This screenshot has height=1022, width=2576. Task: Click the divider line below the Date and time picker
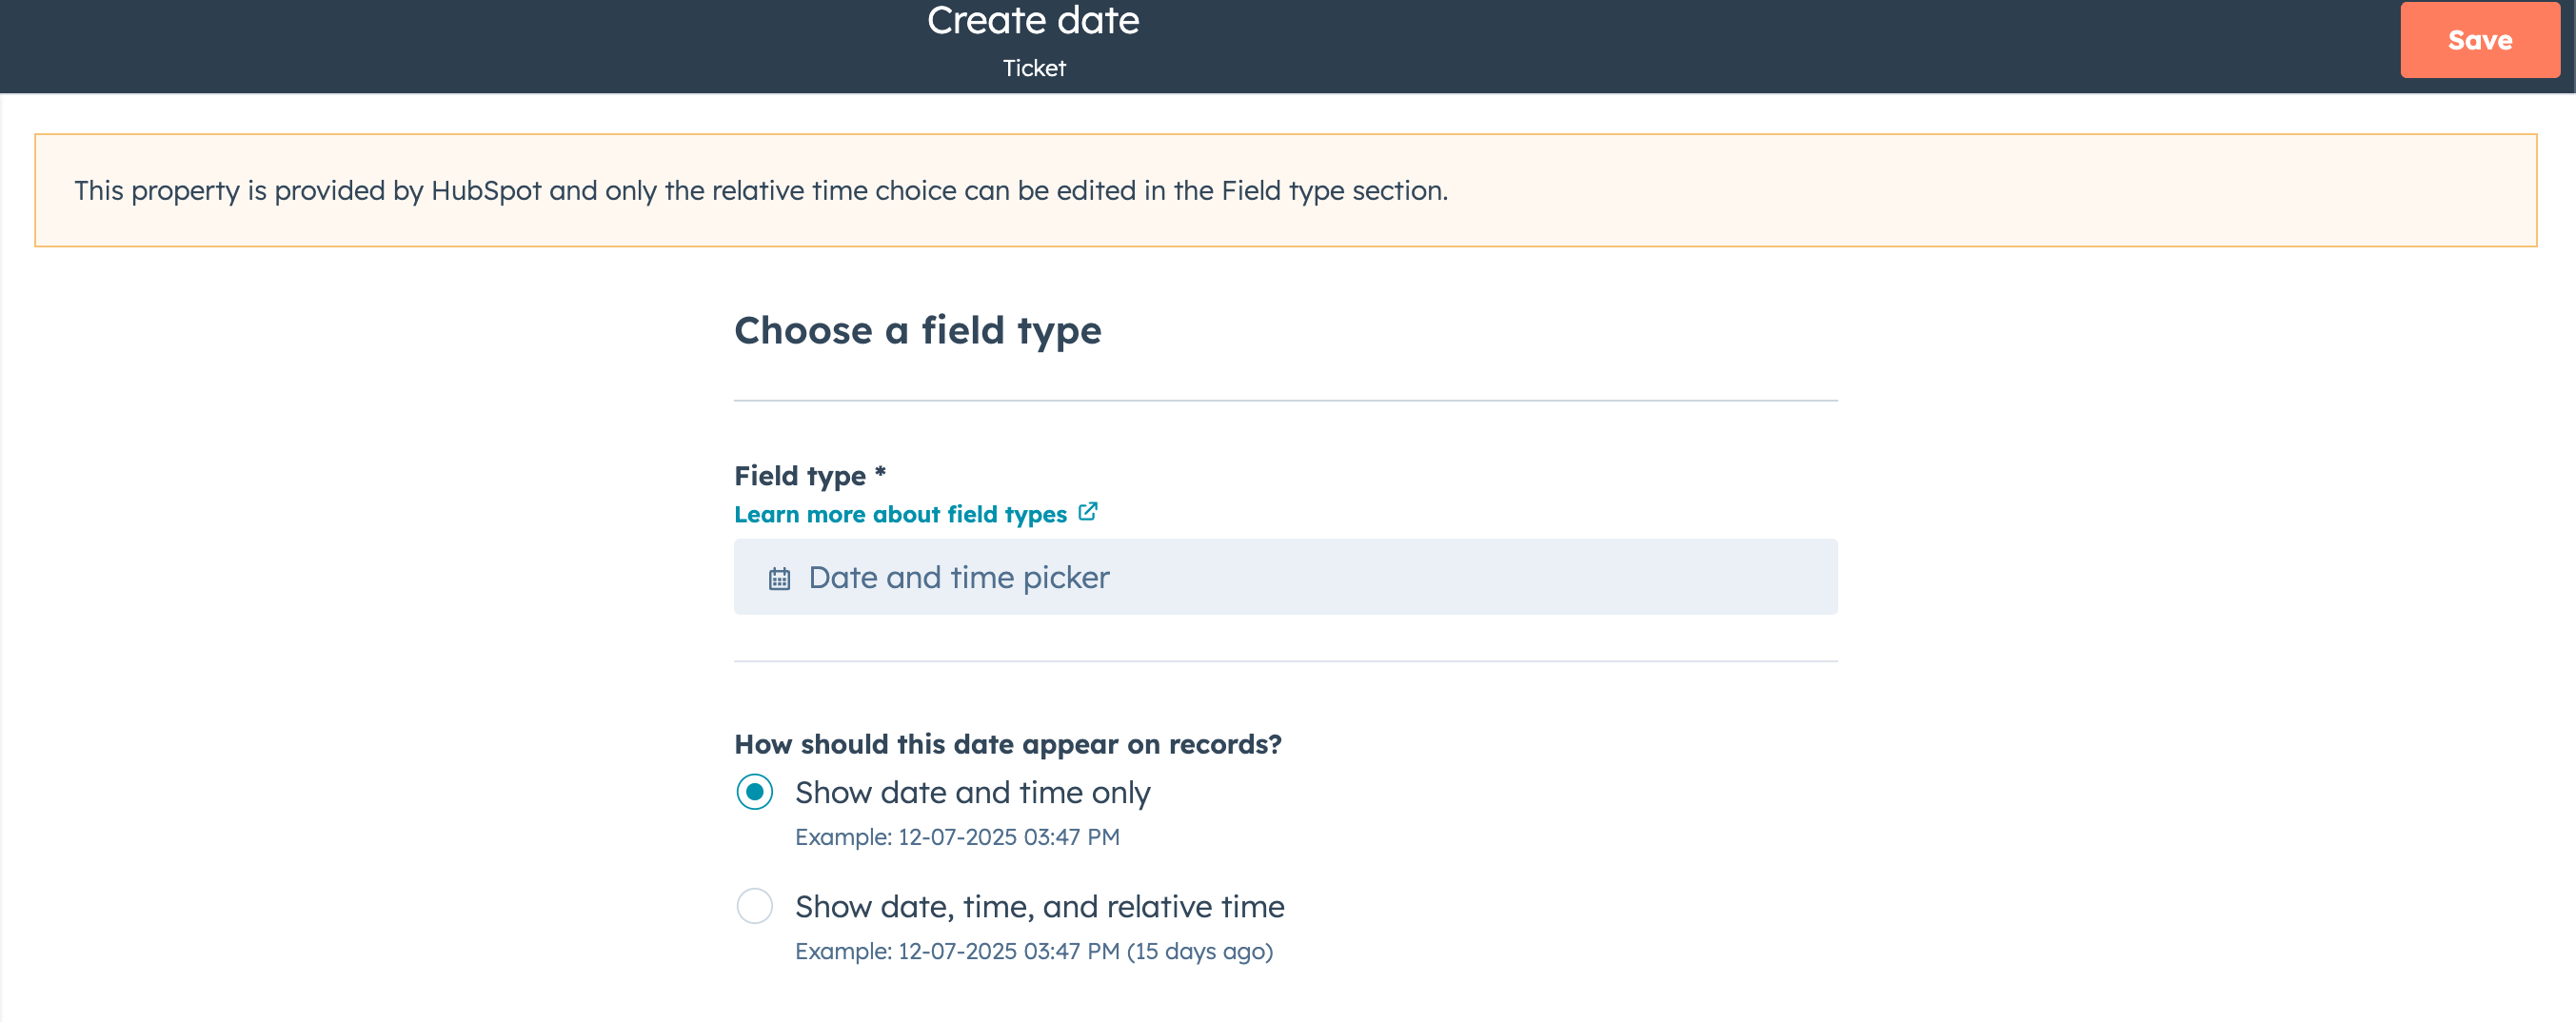(1284, 661)
